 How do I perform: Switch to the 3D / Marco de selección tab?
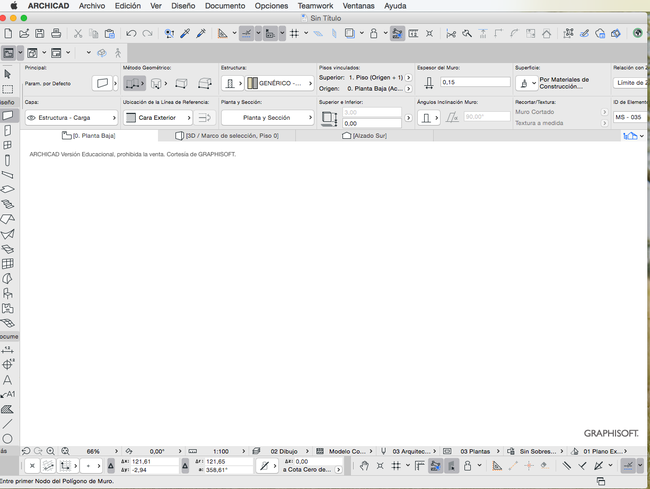click(x=227, y=136)
